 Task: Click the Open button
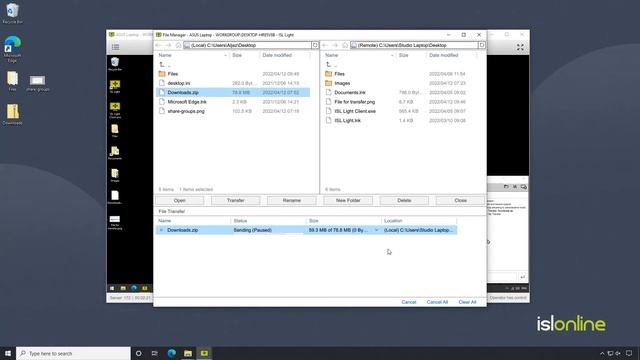[x=180, y=200]
